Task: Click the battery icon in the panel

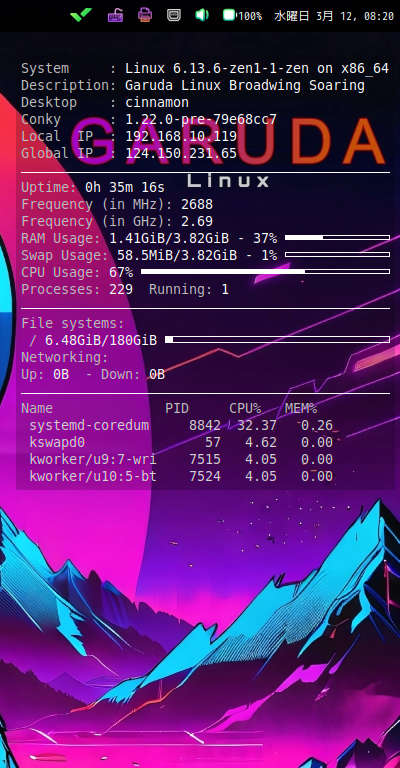Action: (229, 15)
